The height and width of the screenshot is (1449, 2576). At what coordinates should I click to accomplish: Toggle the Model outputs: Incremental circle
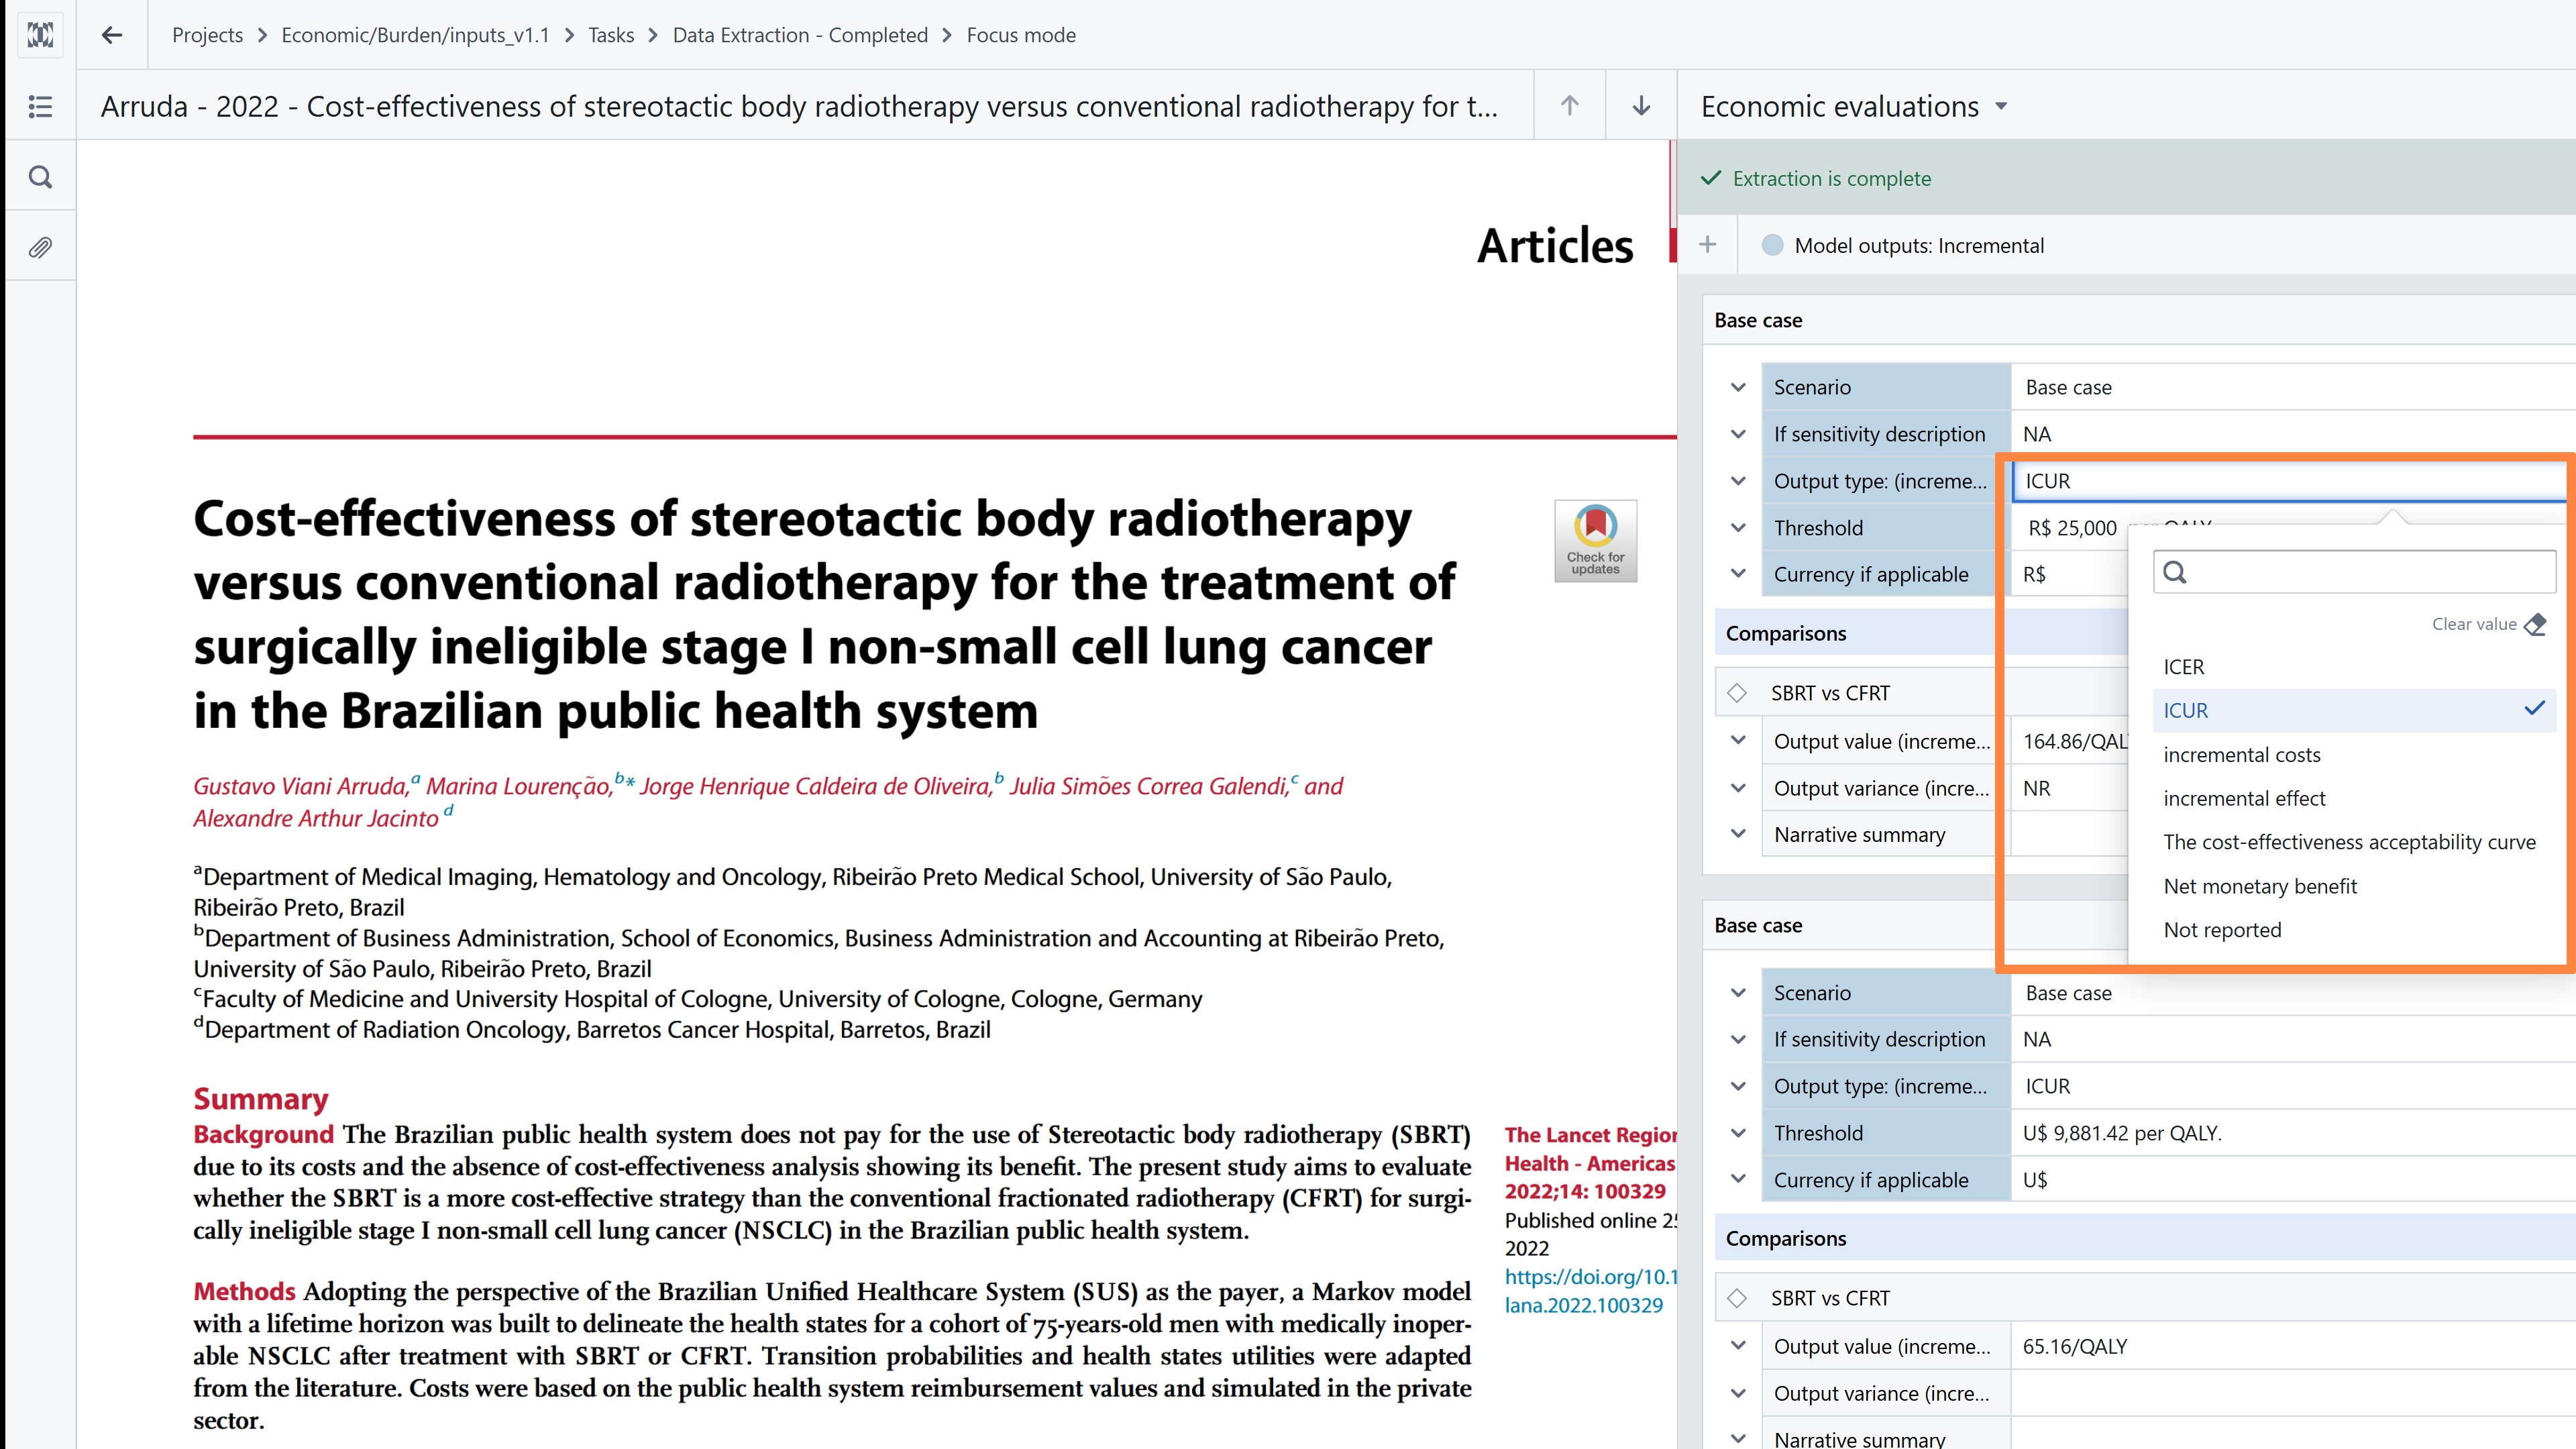[1772, 245]
